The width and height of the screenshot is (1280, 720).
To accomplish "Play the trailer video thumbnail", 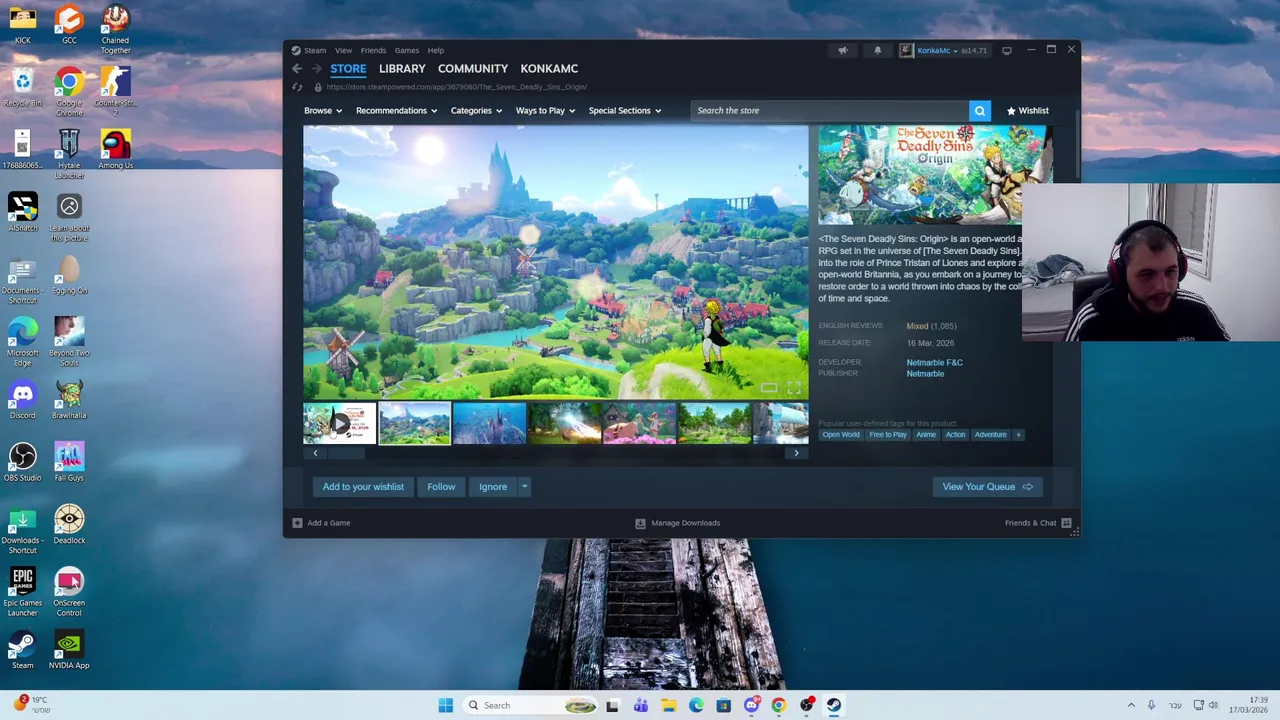I will pyautogui.click(x=340, y=424).
